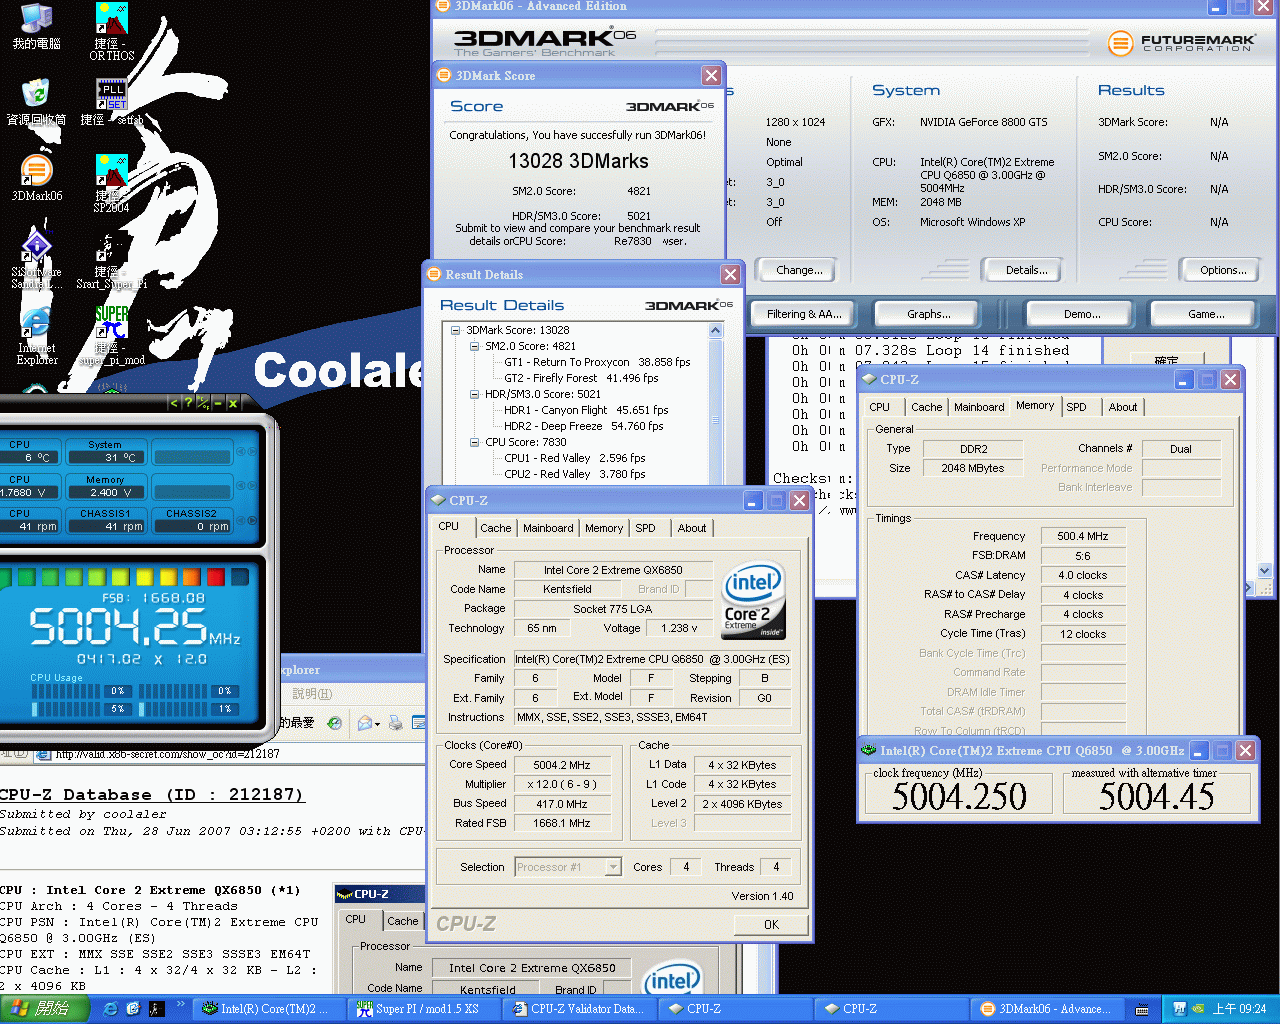Click the Game... button in 3DMark06
Screen dimensions: 1280x1024
coord(1205,314)
